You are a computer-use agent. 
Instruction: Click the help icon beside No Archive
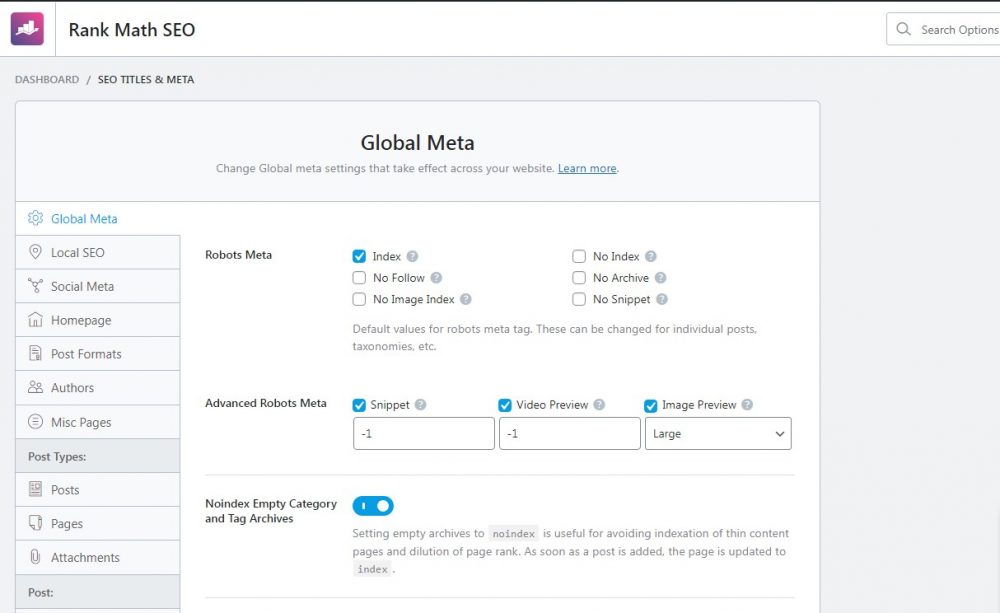pyautogui.click(x=660, y=278)
